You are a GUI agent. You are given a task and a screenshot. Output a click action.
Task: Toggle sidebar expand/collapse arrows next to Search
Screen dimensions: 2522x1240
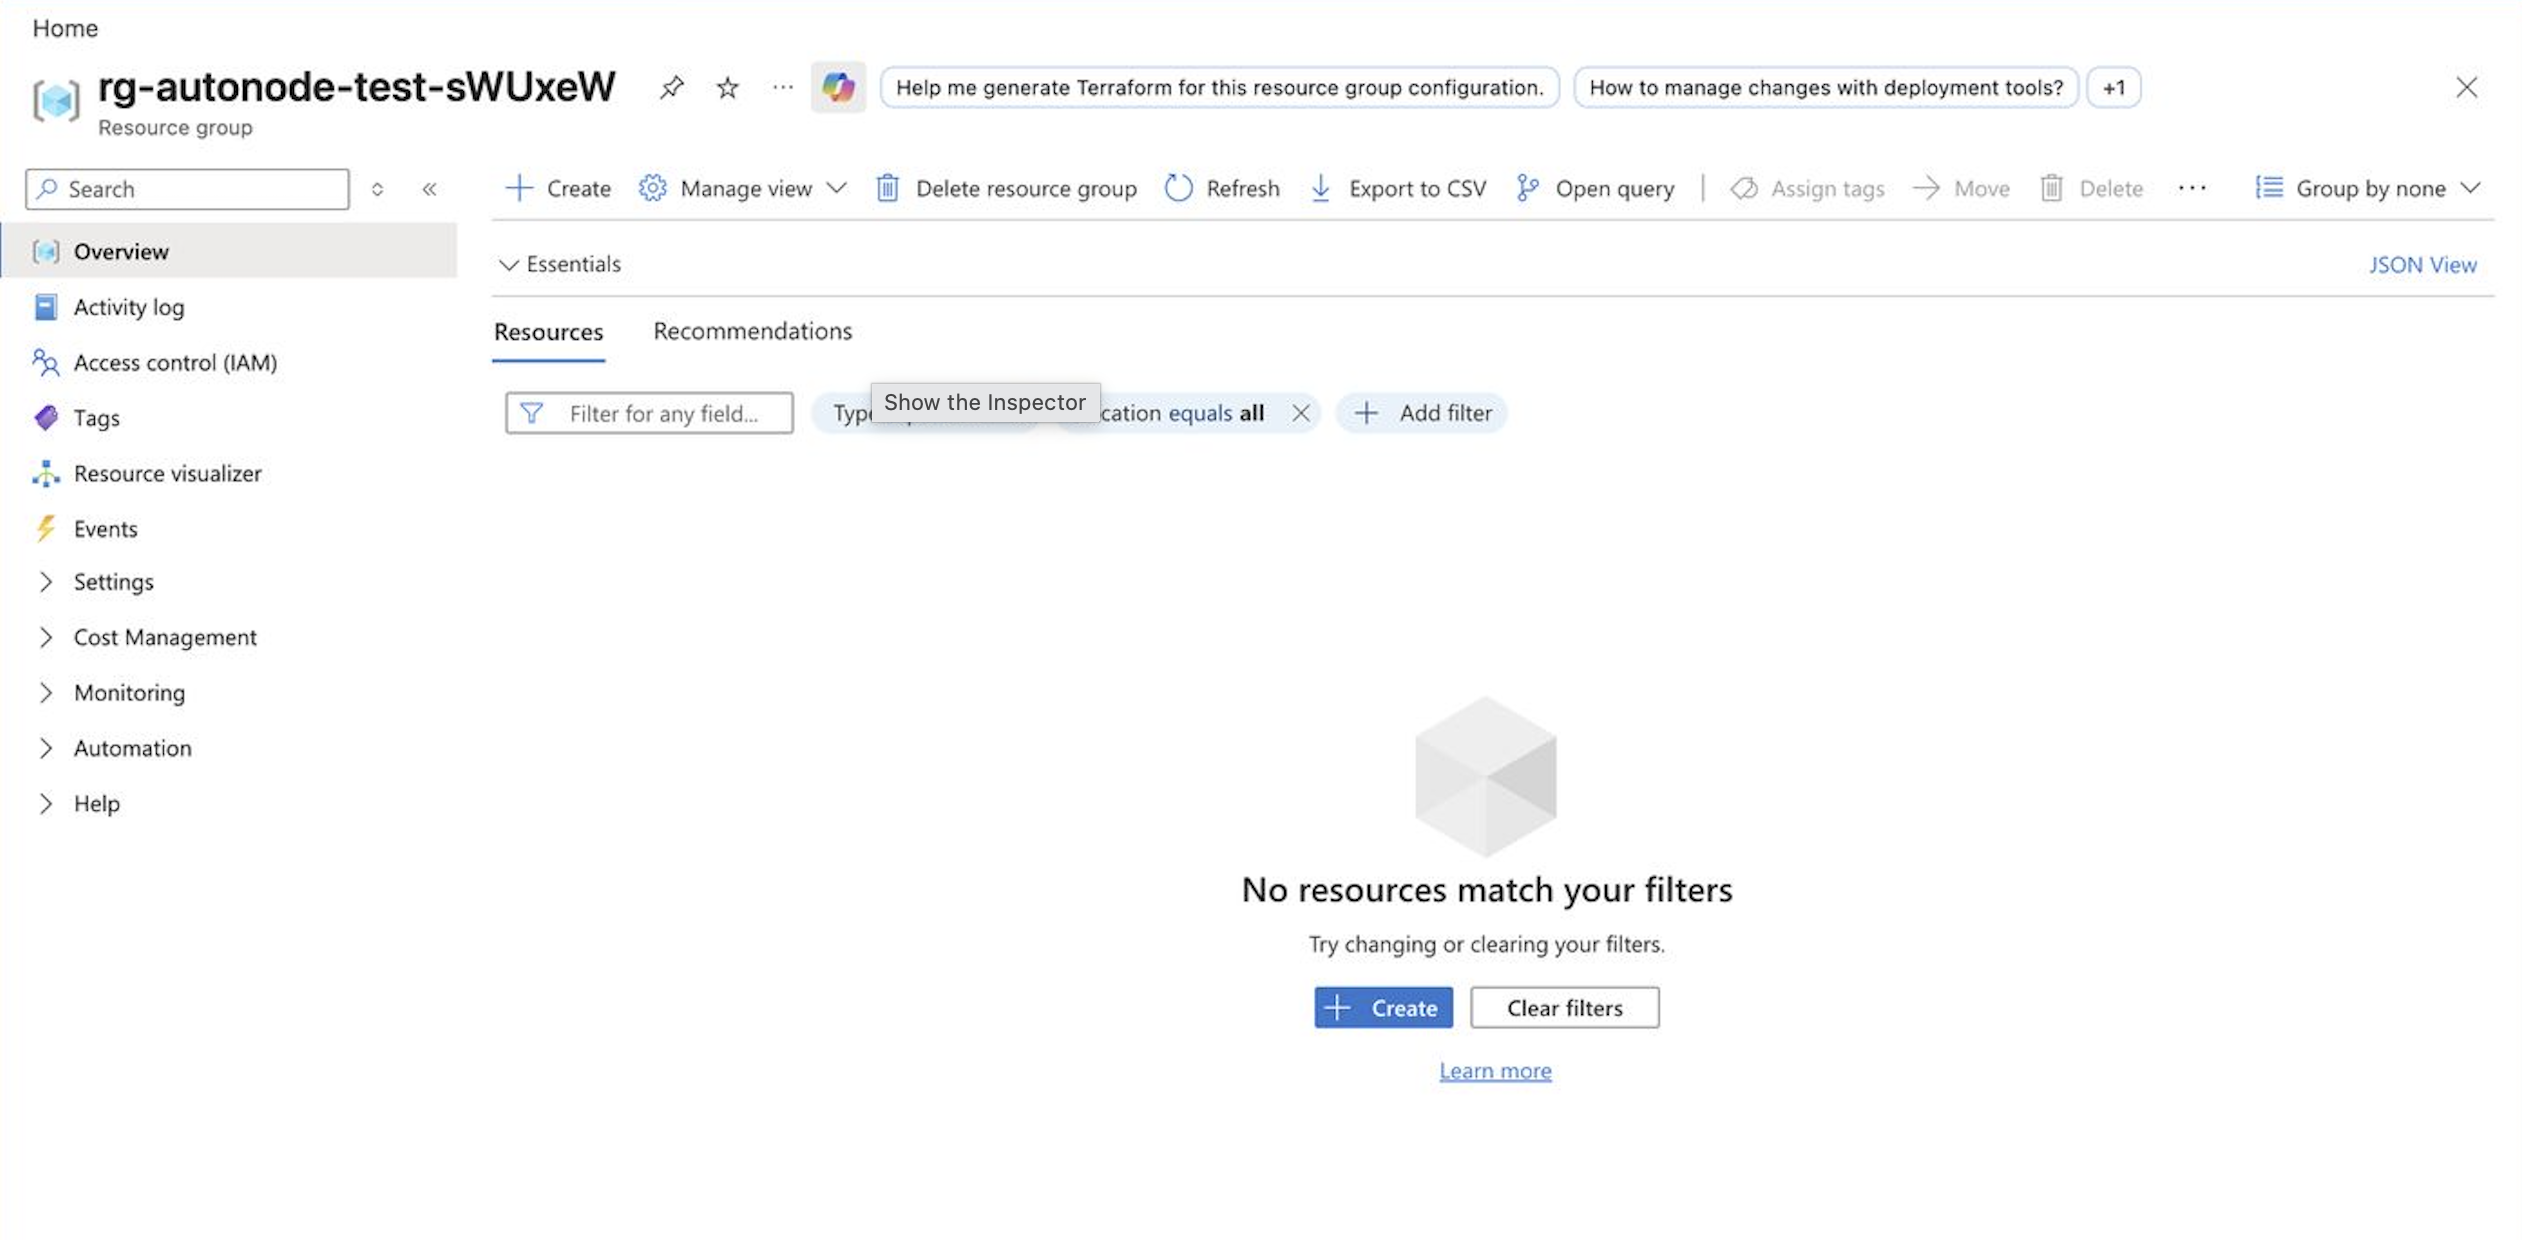pyautogui.click(x=377, y=189)
